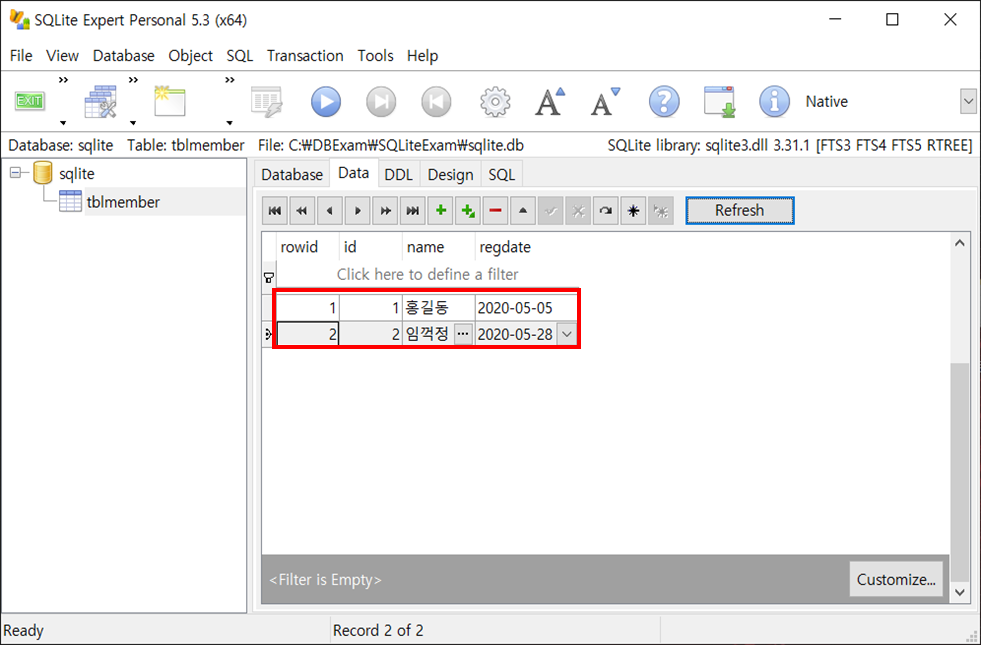The image size is (981, 645).
Task: Jump to last record navigator button
Action: 412,211
